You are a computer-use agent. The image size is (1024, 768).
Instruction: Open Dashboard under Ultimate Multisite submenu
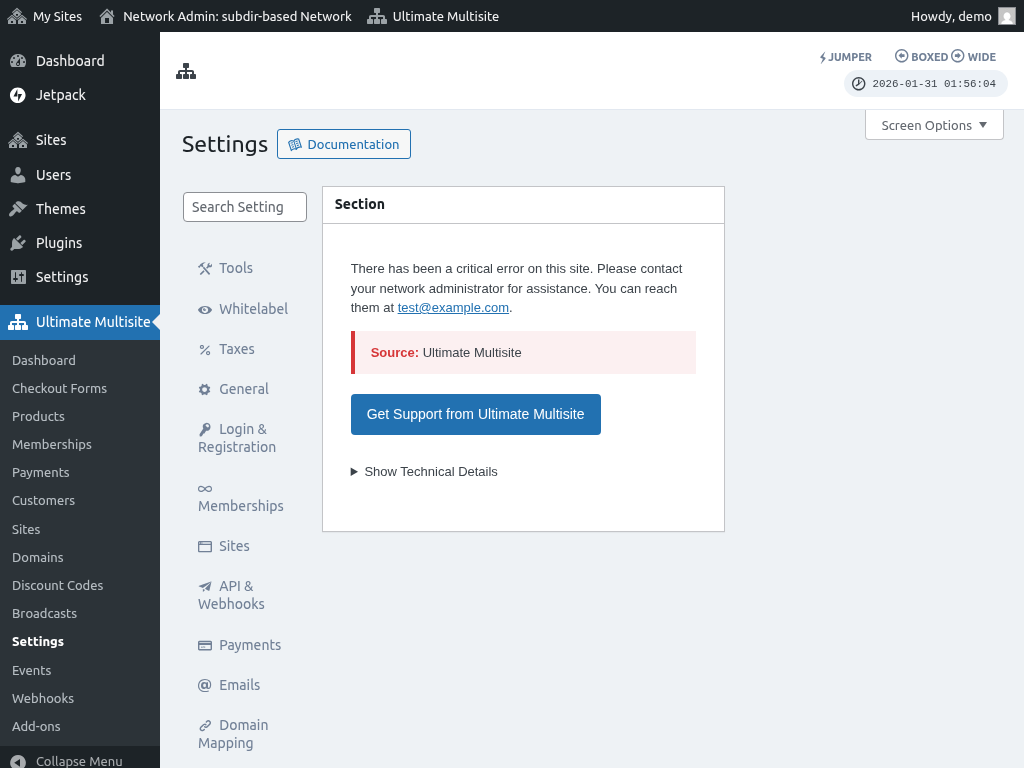click(x=44, y=360)
